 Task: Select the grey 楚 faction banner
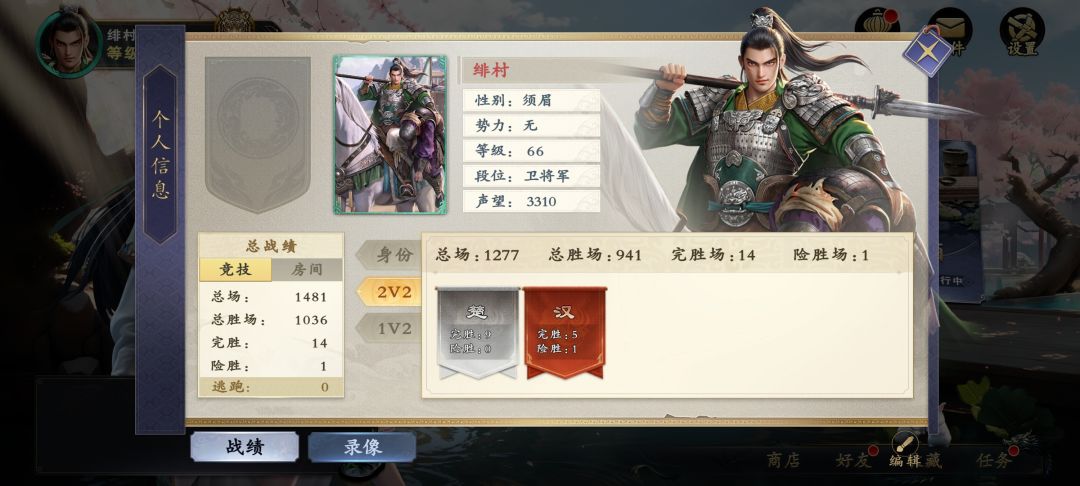point(478,333)
